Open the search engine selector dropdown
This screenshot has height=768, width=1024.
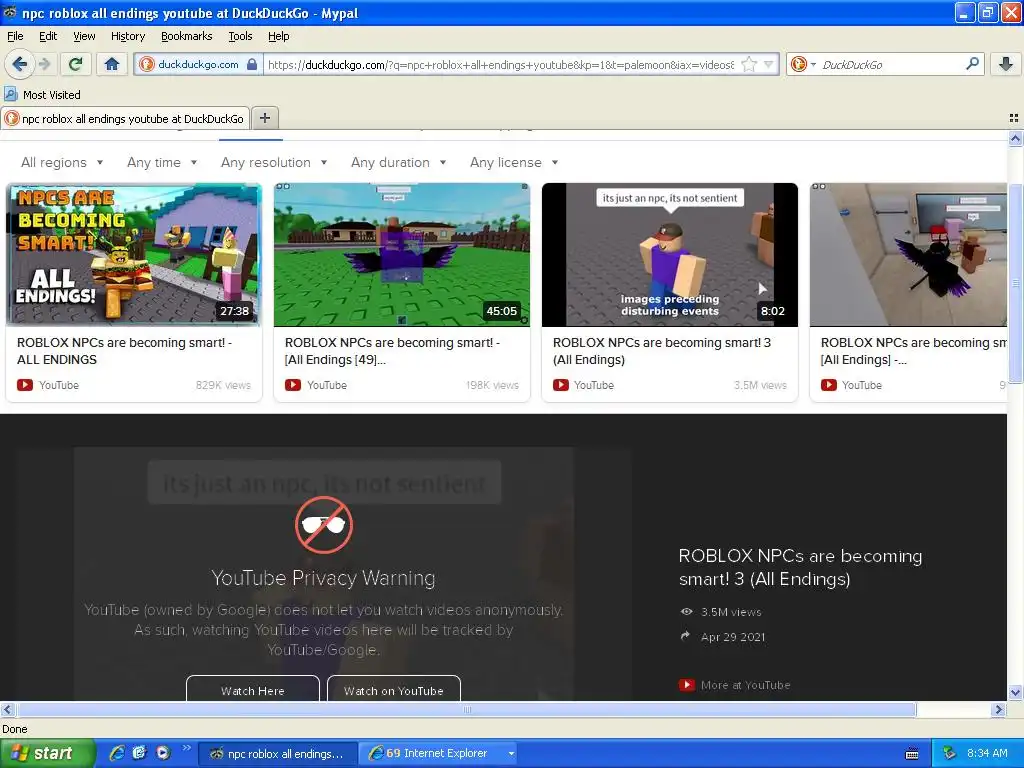point(804,64)
